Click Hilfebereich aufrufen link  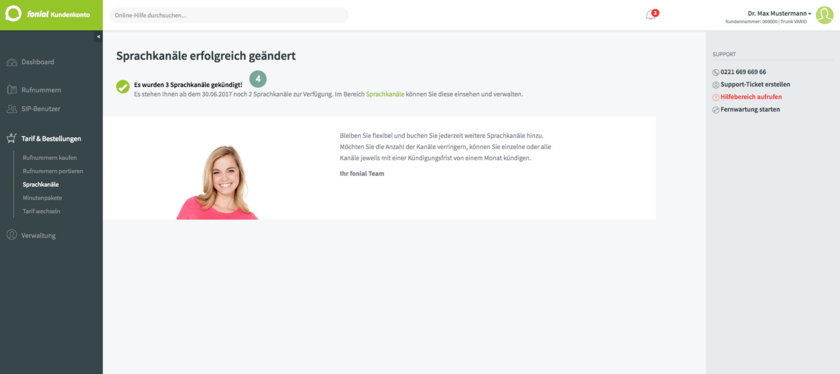[x=751, y=97]
